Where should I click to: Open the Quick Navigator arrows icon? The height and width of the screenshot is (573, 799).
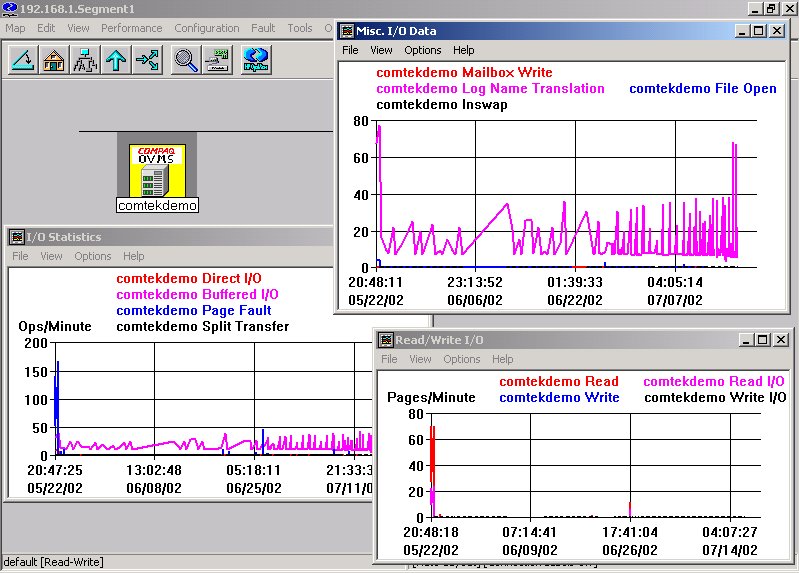pos(147,60)
